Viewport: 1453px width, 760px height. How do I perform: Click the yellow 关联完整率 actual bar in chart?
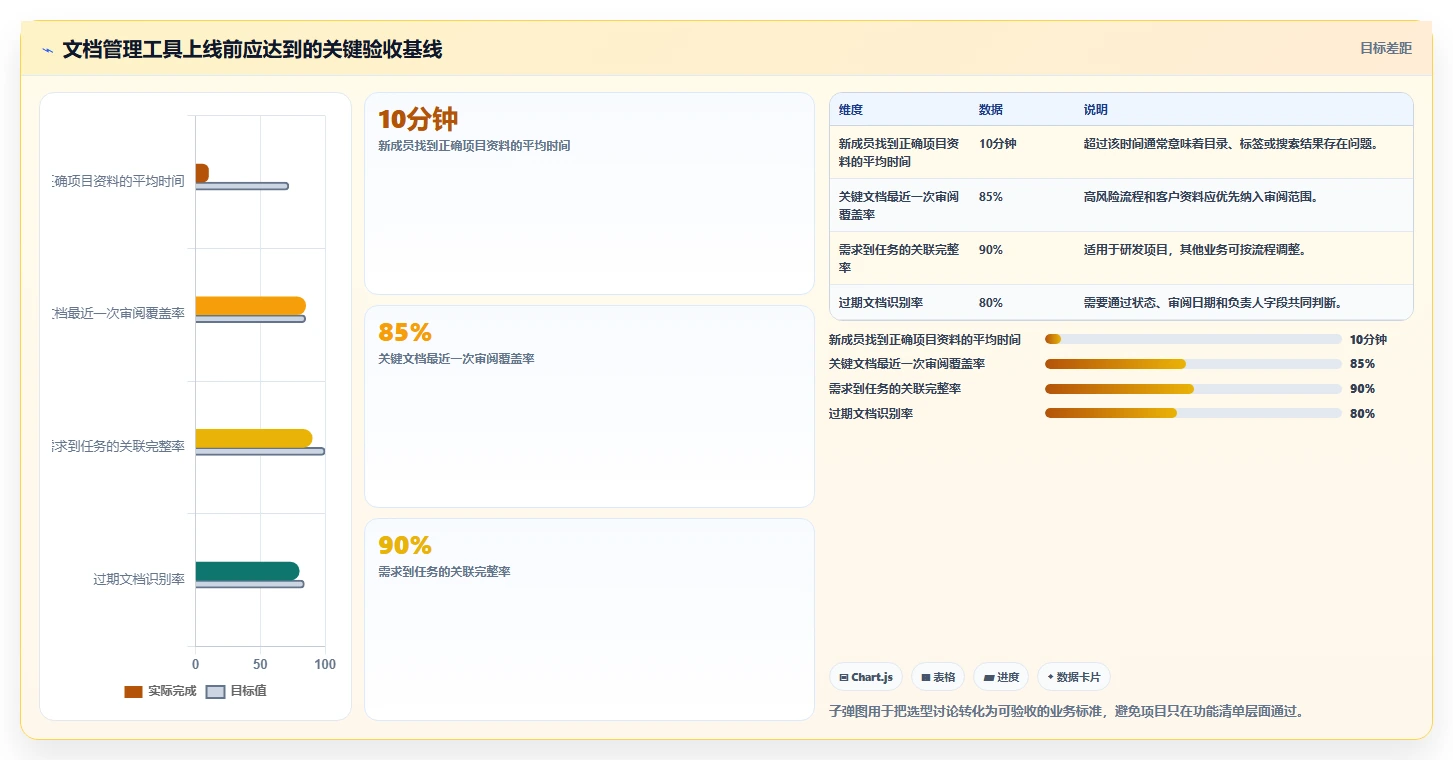pyautogui.click(x=254, y=438)
